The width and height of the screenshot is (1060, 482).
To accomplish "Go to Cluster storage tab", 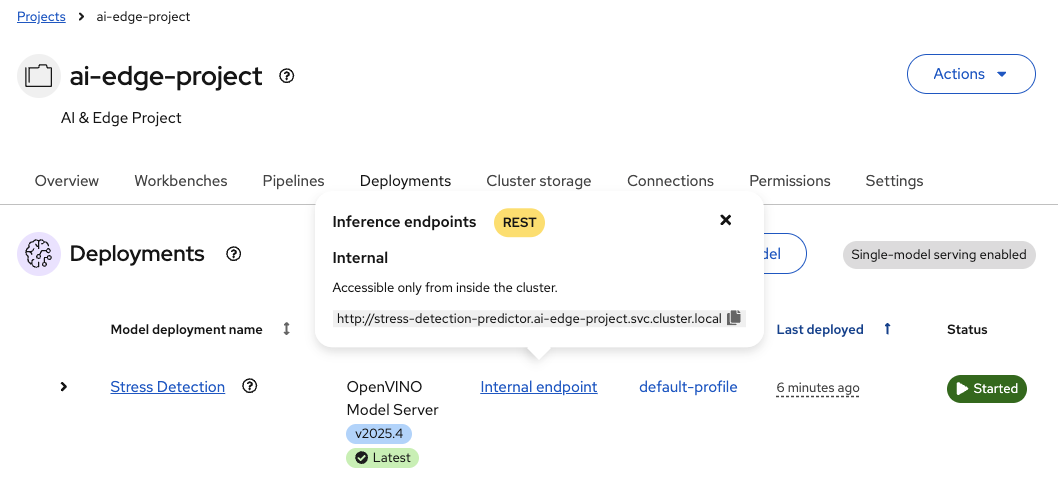I will [x=539, y=181].
